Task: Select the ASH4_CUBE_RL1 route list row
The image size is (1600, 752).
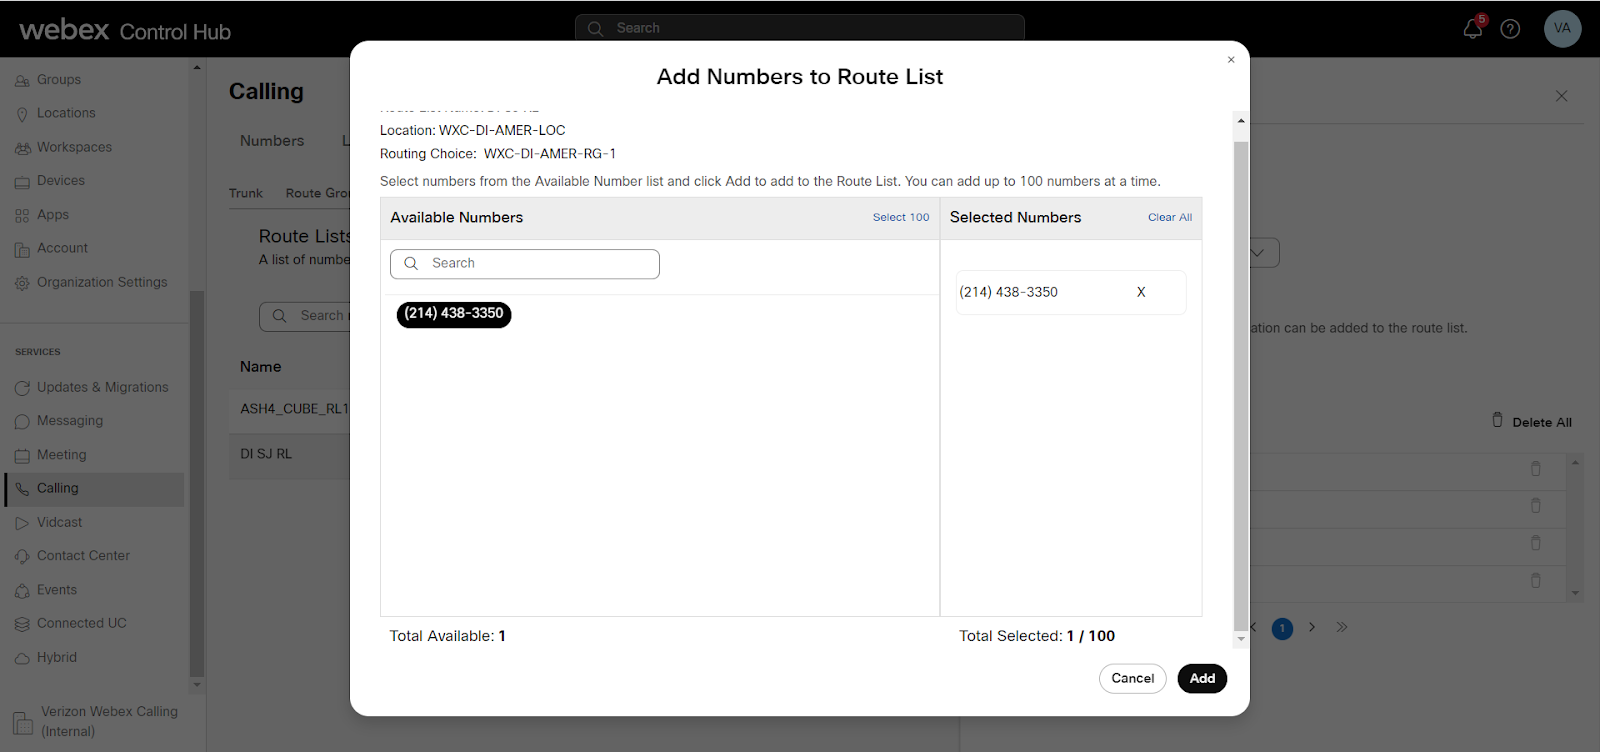Action: coord(290,409)
